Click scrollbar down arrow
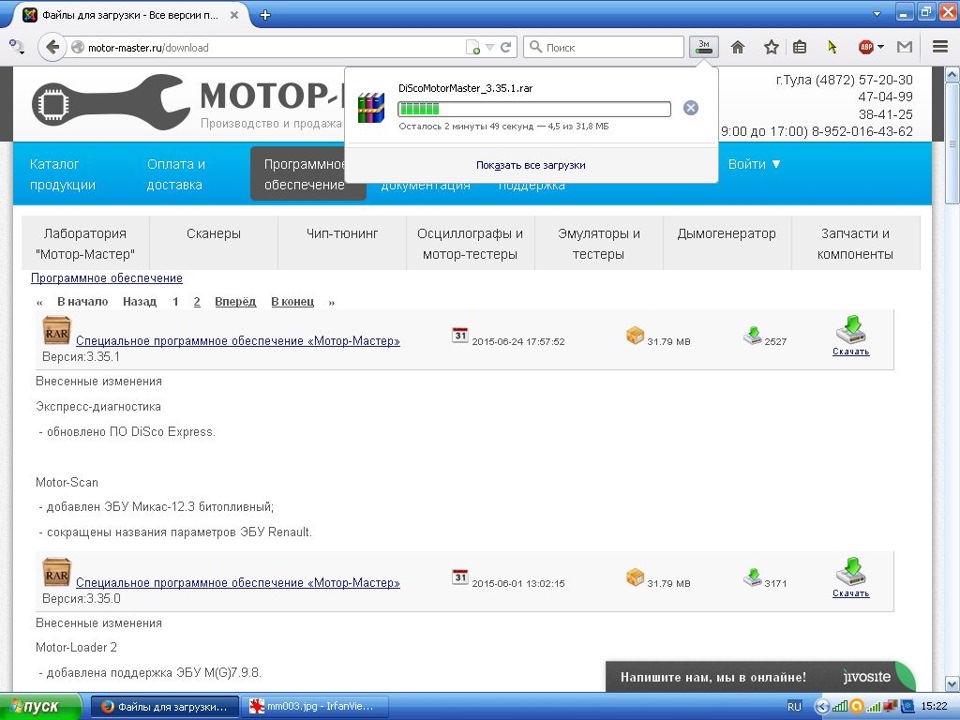 point(952,683)
